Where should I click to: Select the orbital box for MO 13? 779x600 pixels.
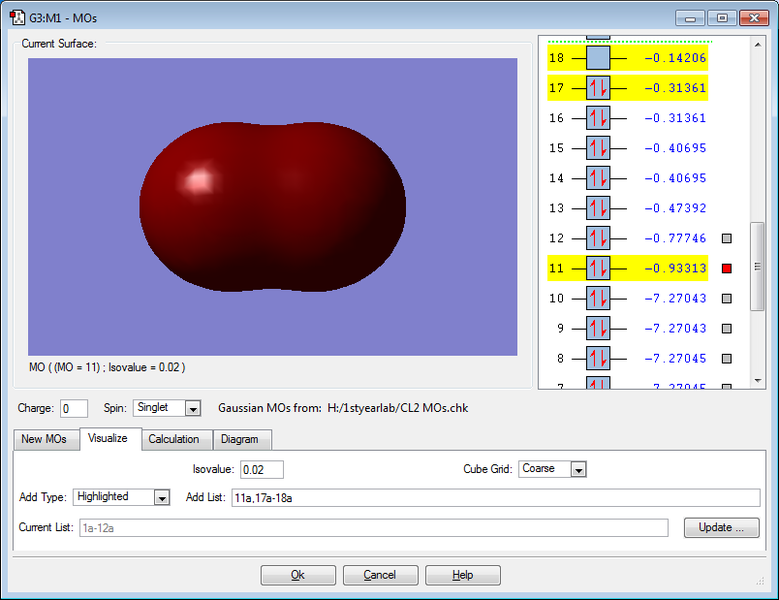pyautogui.click(x=597, y=208)
